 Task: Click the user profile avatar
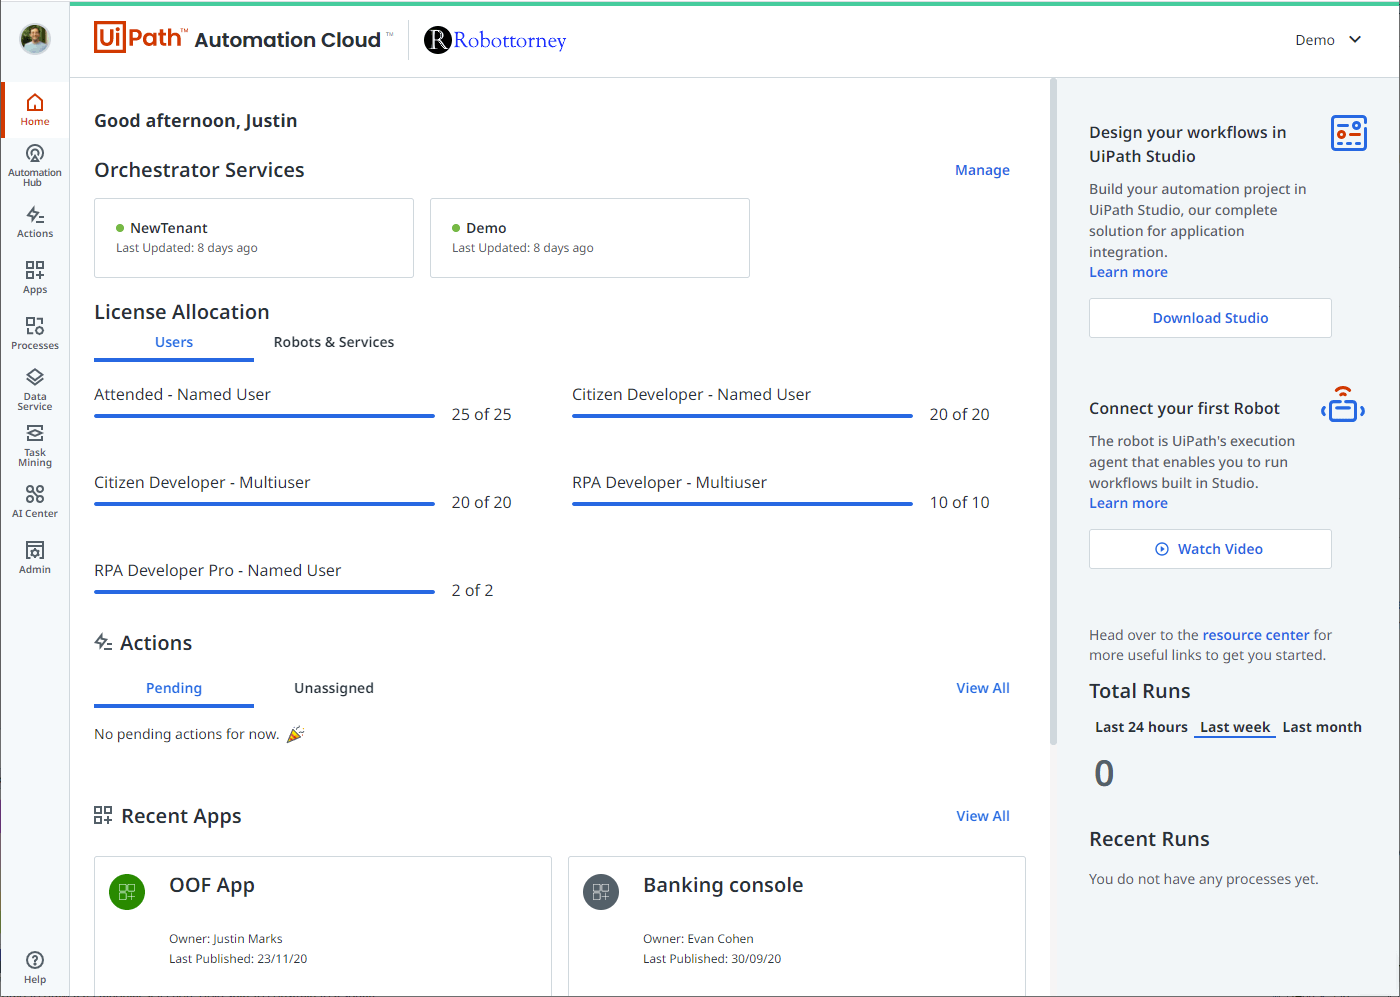(x=35, y=39)
